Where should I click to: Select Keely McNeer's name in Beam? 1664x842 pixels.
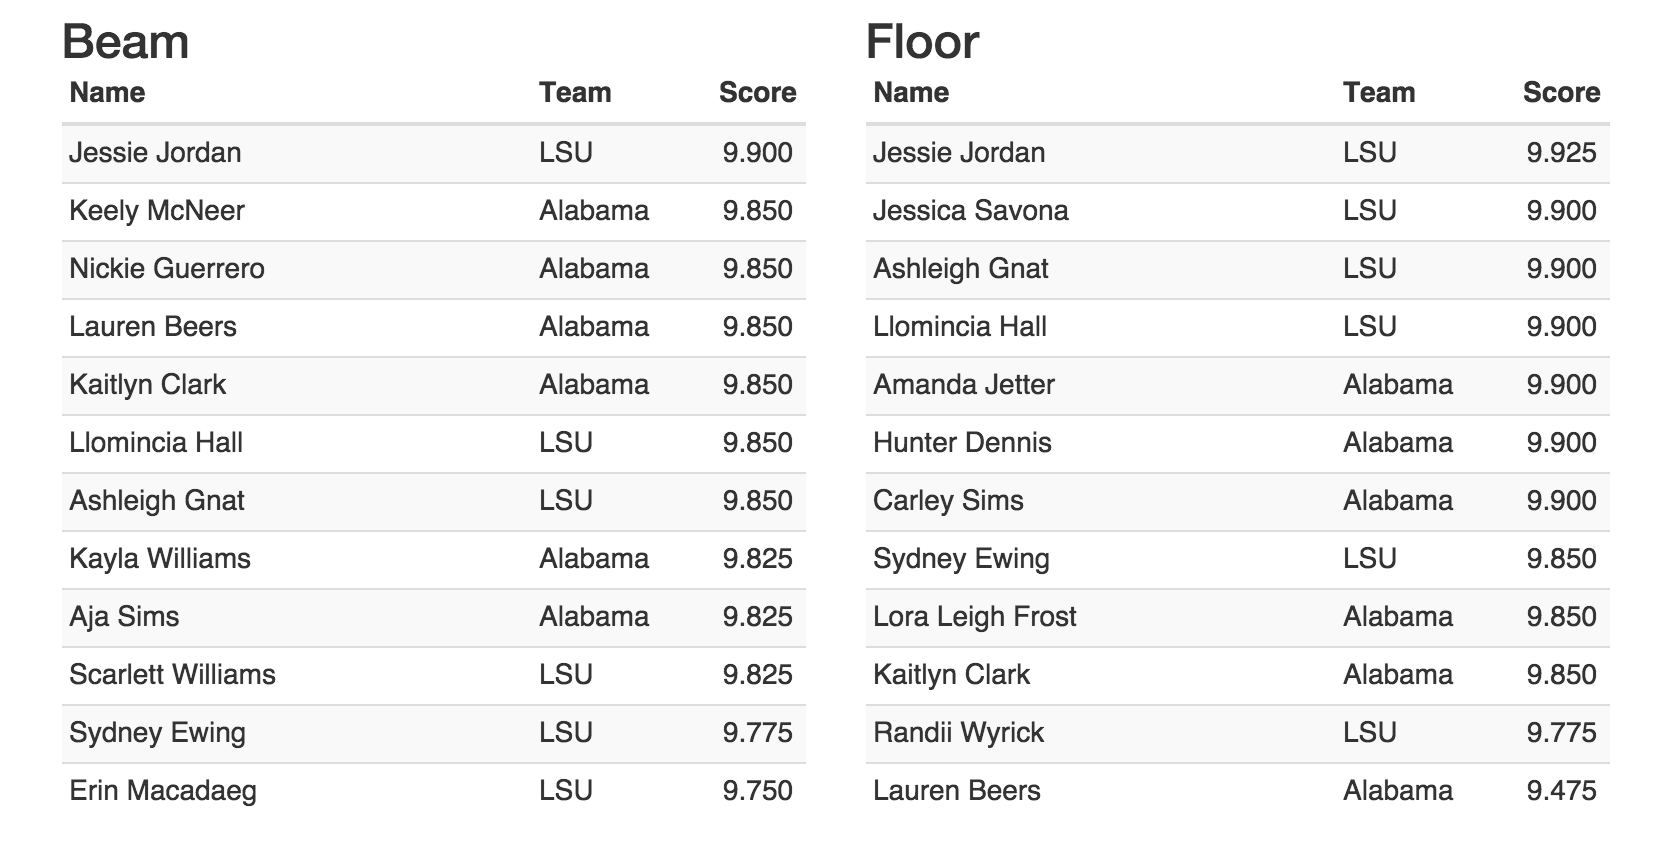pyautogui.click(x=157, y=211)
